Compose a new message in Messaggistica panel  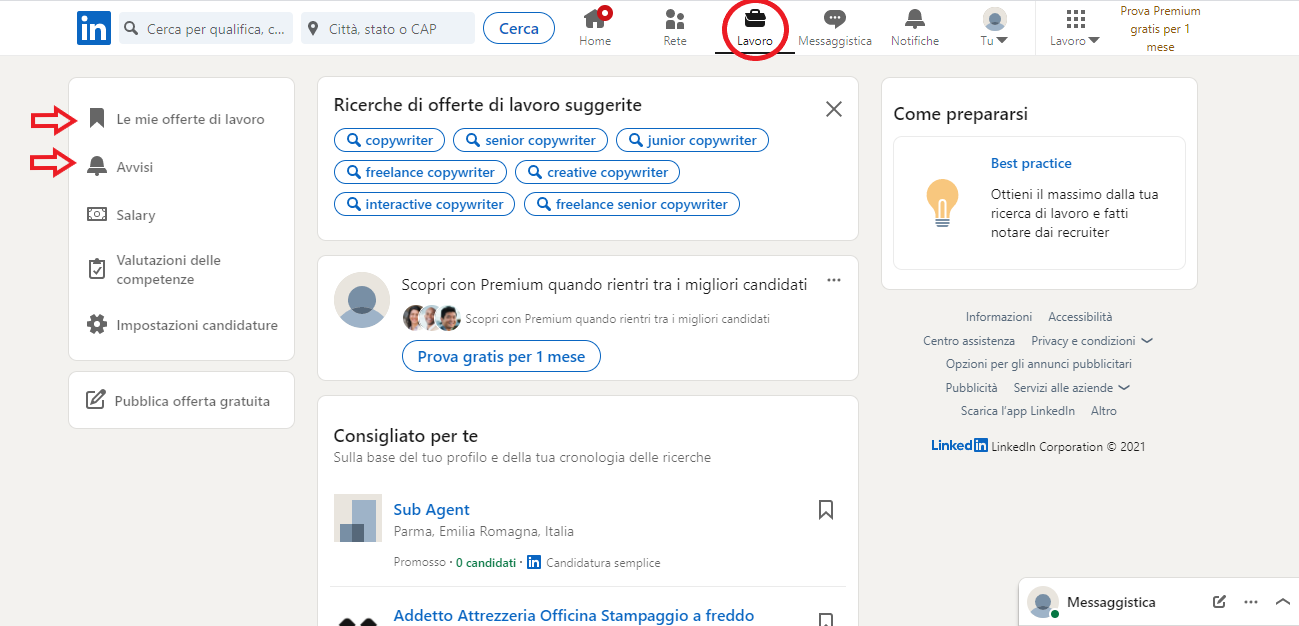1218,601
